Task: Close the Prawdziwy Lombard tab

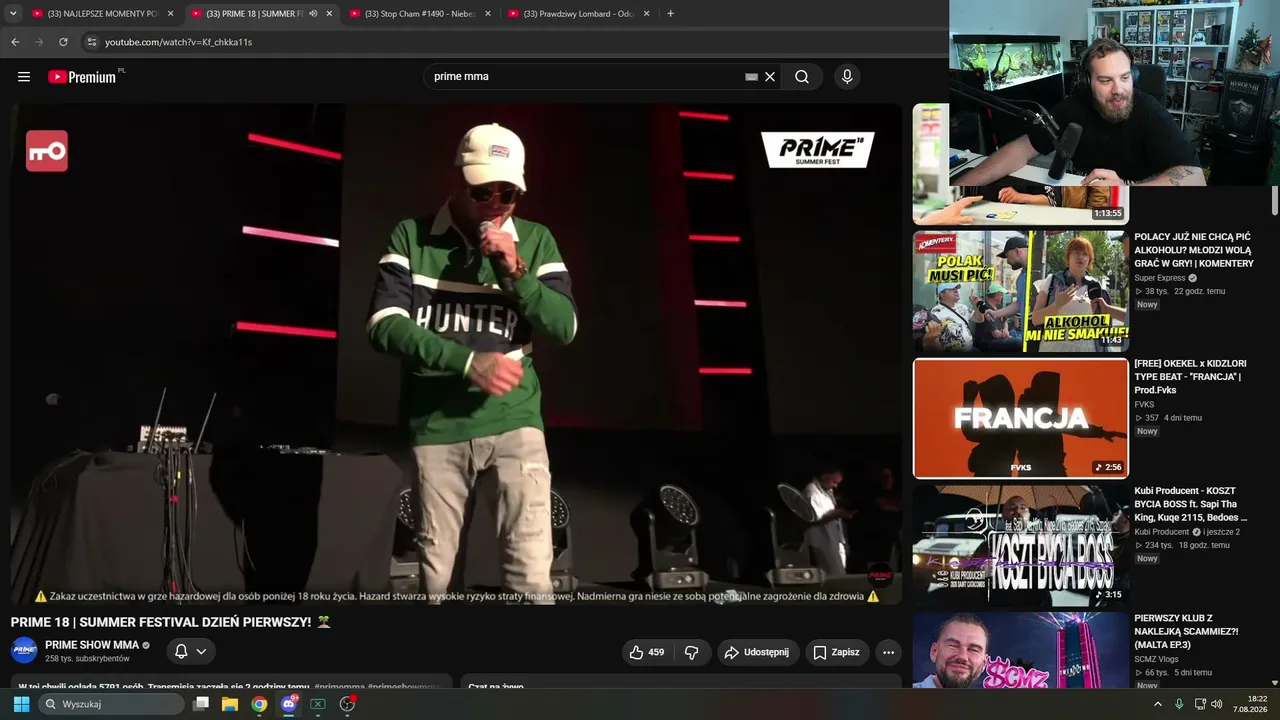Action: coord(646,14)
